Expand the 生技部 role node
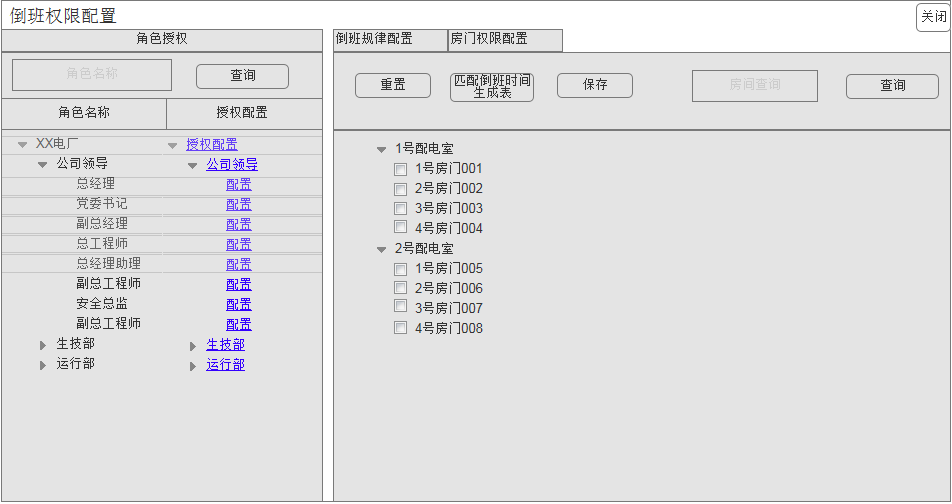 tap(43, 345)
